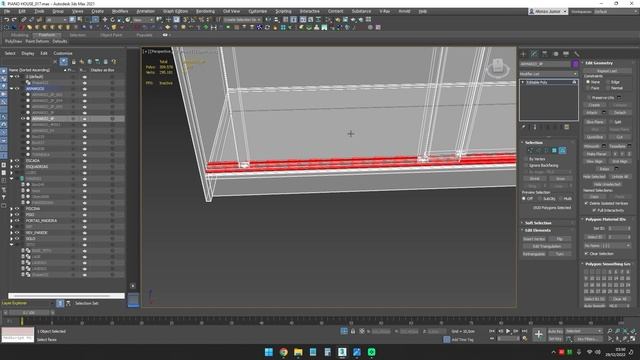640x360 pixels.
Task: Open the Graph Editors menu
Action: tap(176, 11)
